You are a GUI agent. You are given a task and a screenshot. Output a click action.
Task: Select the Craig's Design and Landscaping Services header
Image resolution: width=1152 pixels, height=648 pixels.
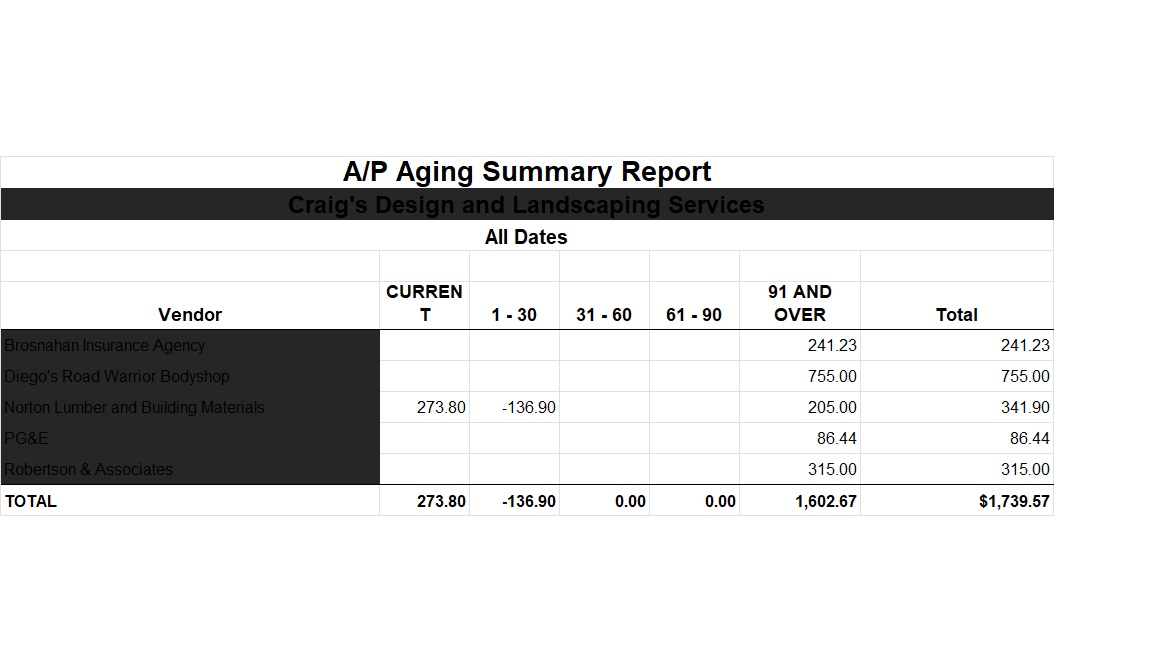click(x=527, y=205)
